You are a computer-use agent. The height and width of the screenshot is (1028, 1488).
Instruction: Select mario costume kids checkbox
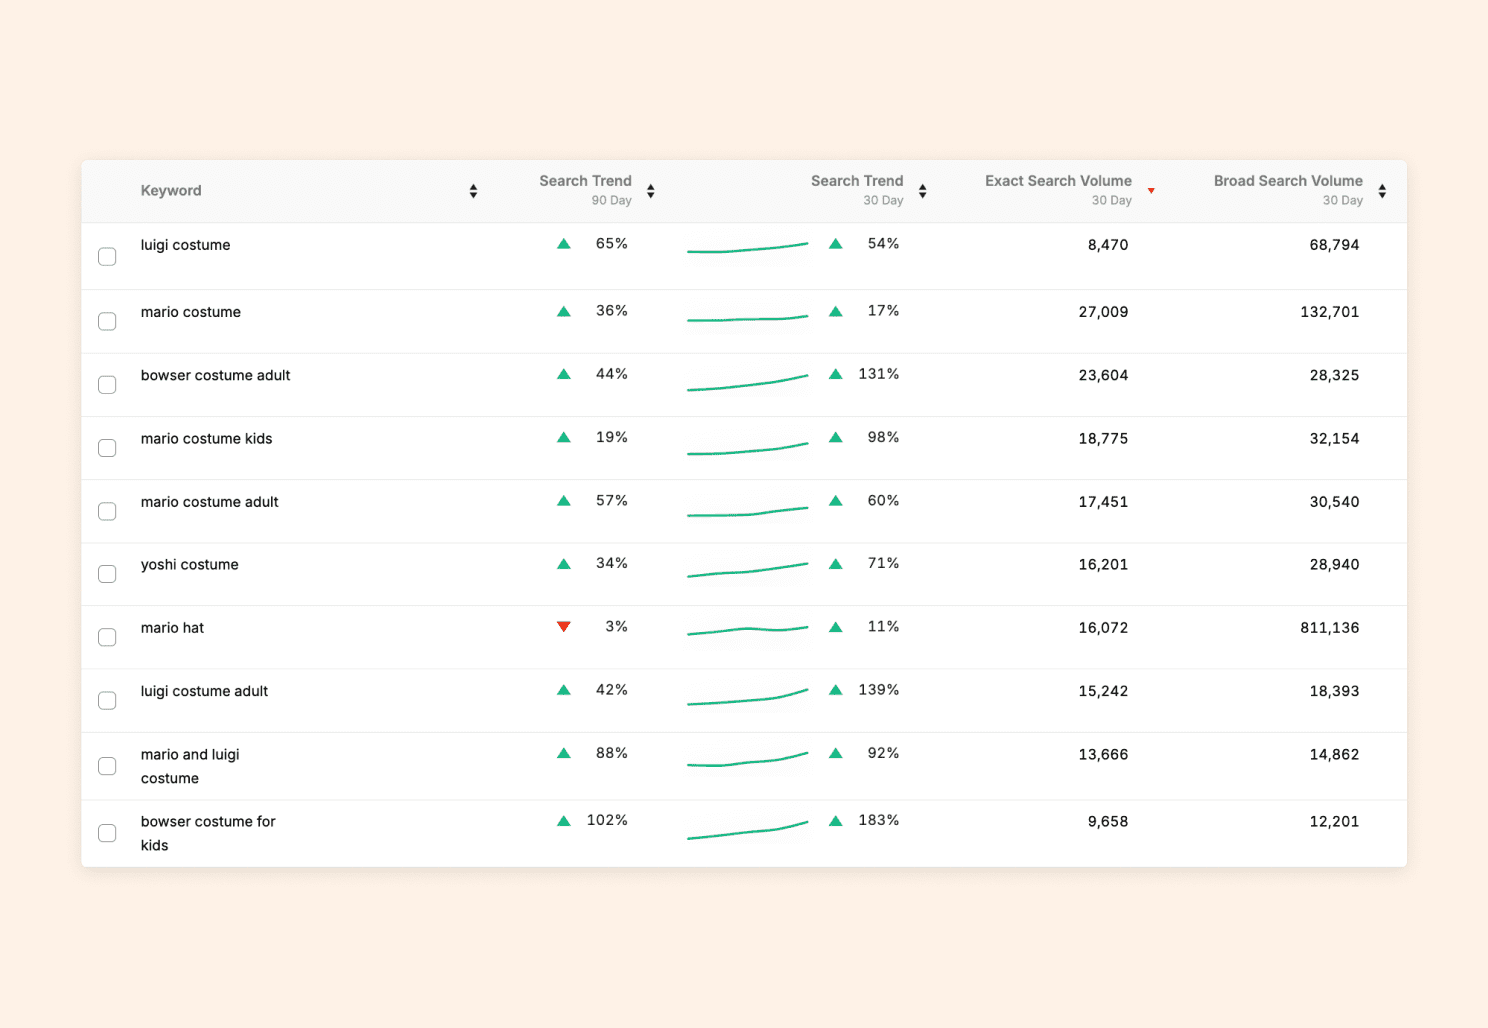pyautogui.click(x=107, y=448)
